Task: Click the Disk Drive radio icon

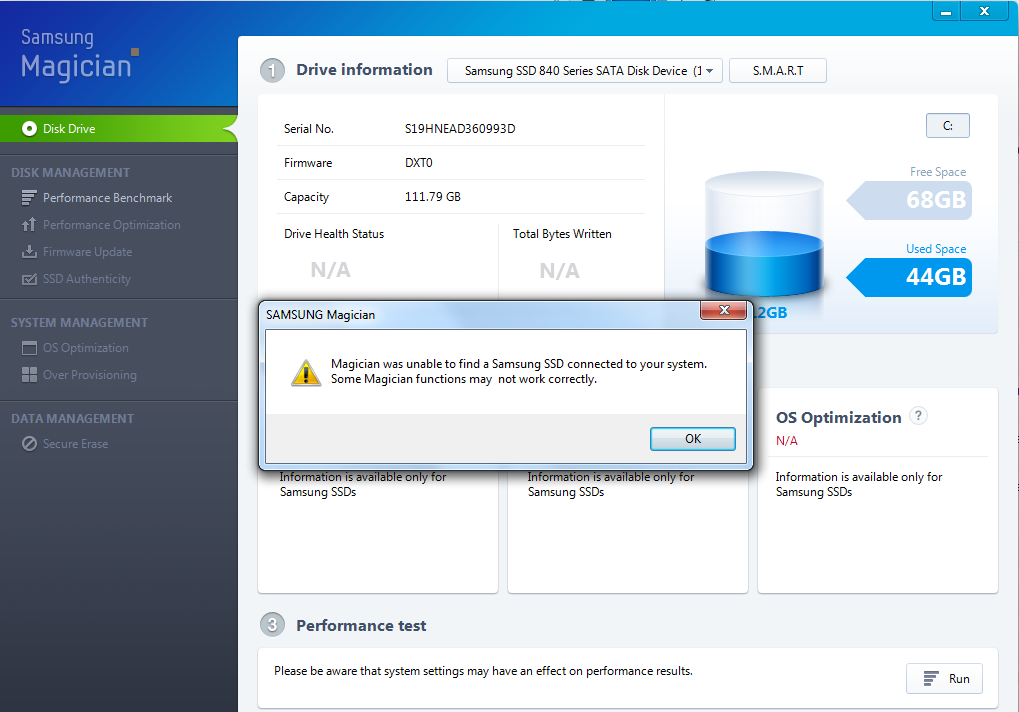Action: [29, 129]
